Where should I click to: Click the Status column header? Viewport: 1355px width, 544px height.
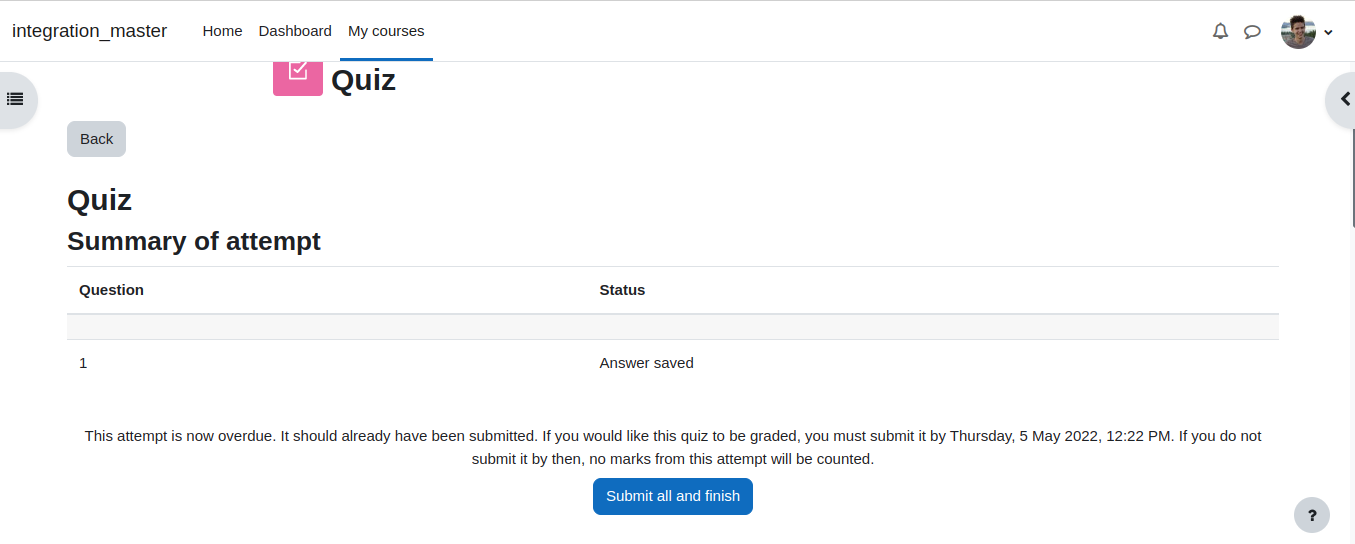[622, 290]
